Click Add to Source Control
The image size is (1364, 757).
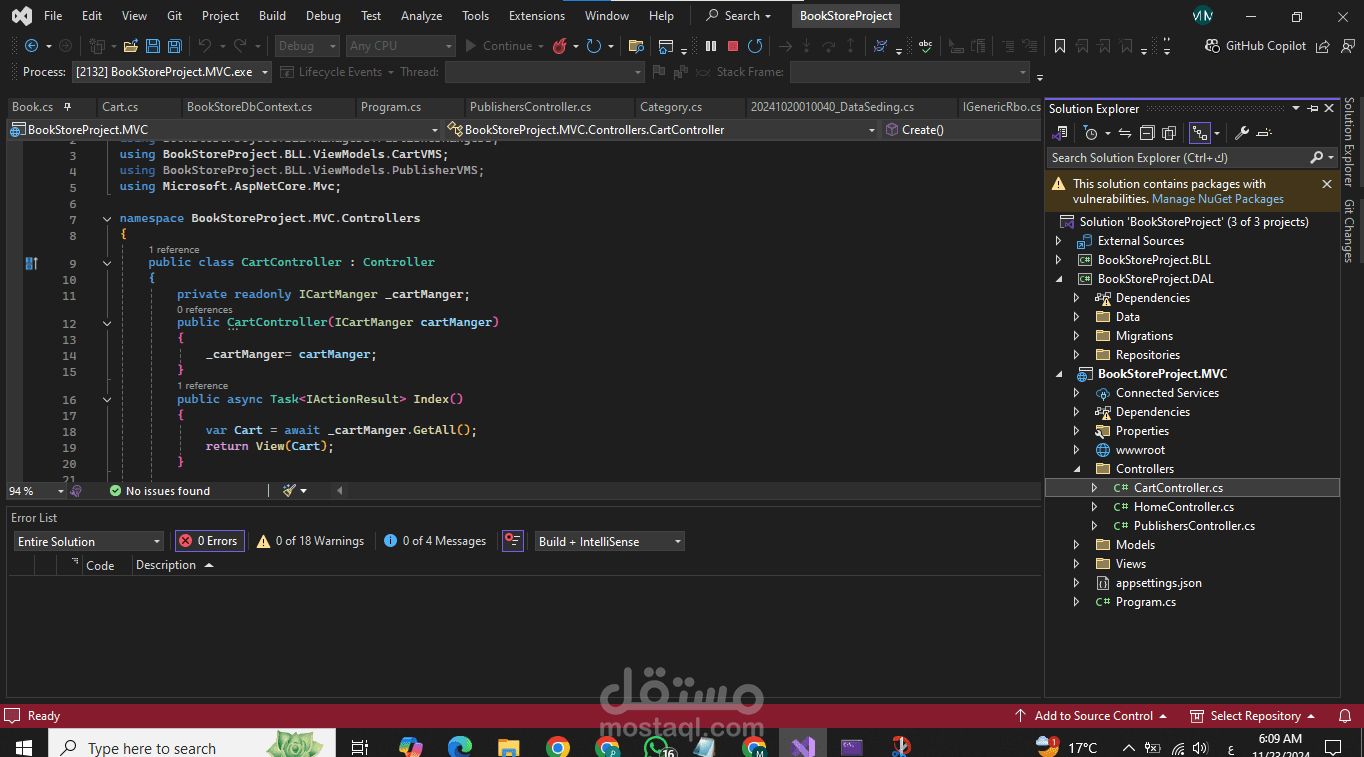1091,716
